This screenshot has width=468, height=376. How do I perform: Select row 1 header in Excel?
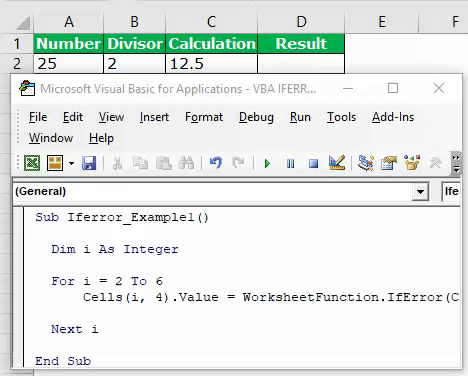point(17,44)
